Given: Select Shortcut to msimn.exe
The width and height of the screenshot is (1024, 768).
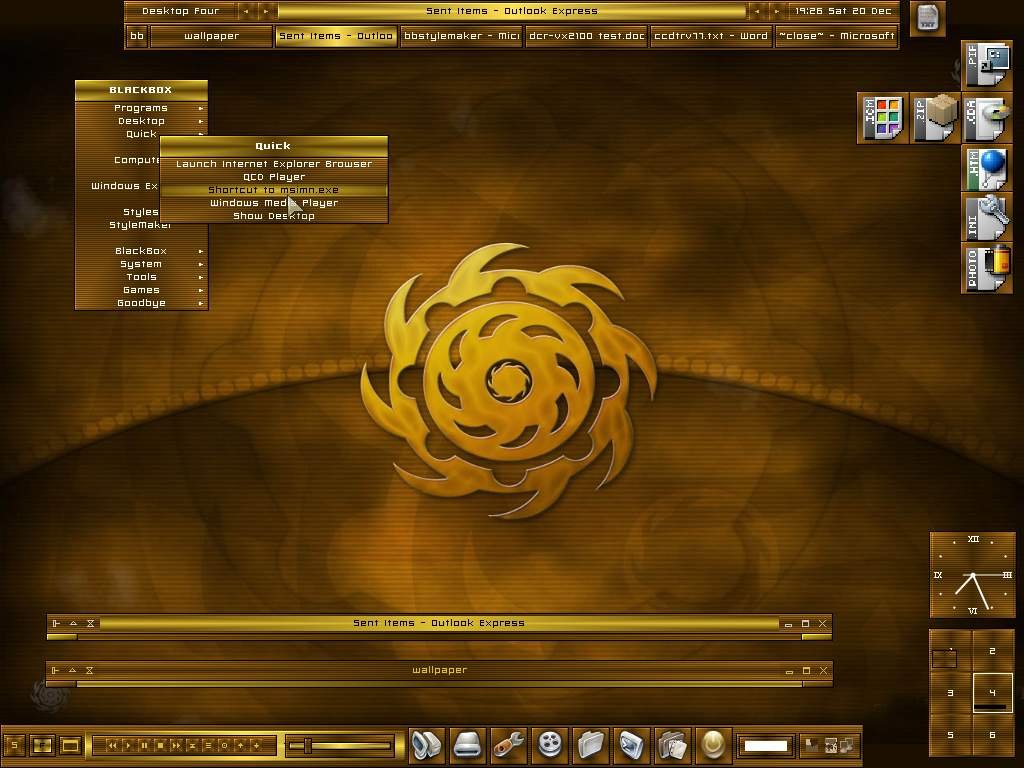Looking at the screenshot, I should pos(274,190).
